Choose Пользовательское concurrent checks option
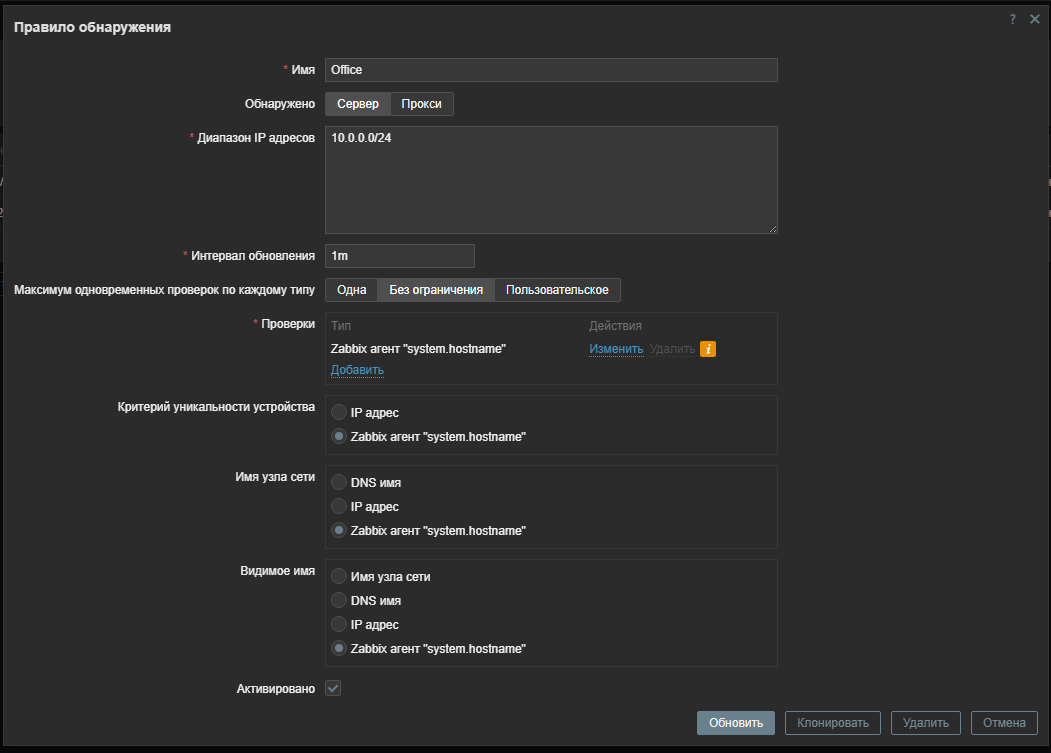 (x=557, y=290)
